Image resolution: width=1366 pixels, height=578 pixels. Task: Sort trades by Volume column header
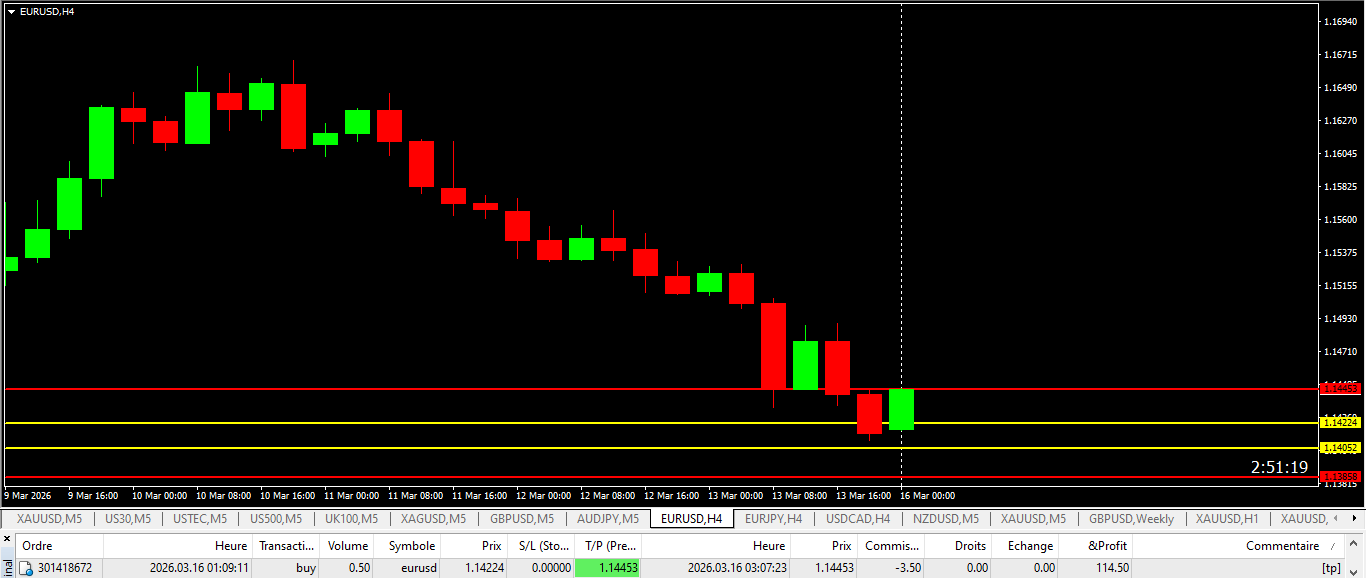(x=348, y=546)
